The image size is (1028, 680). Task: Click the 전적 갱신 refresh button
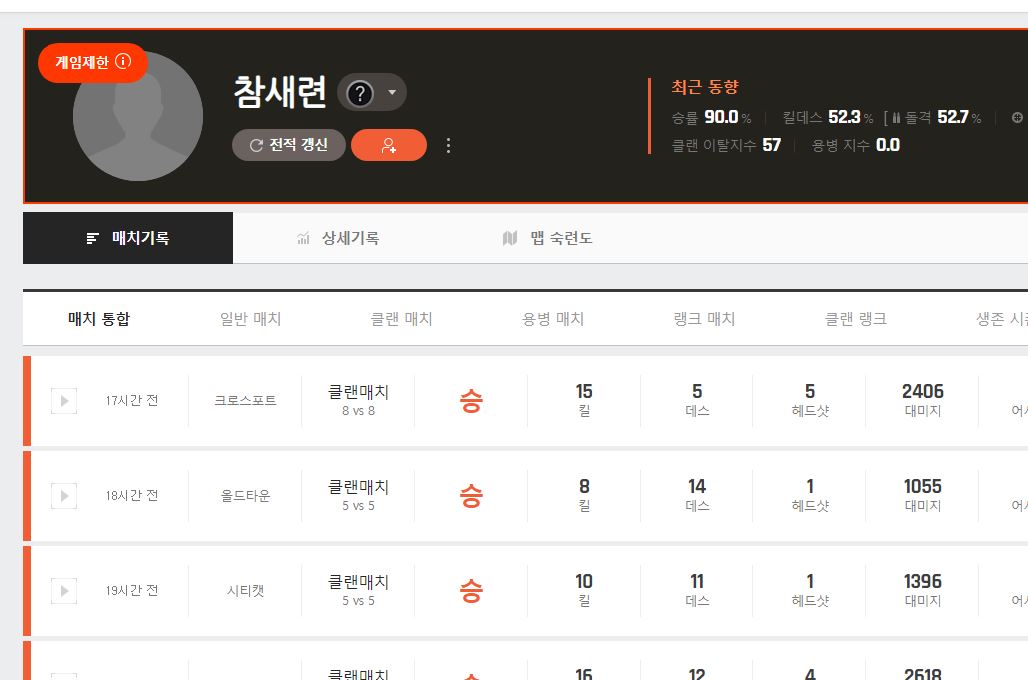pyautogui.click(x=289, y=145)
